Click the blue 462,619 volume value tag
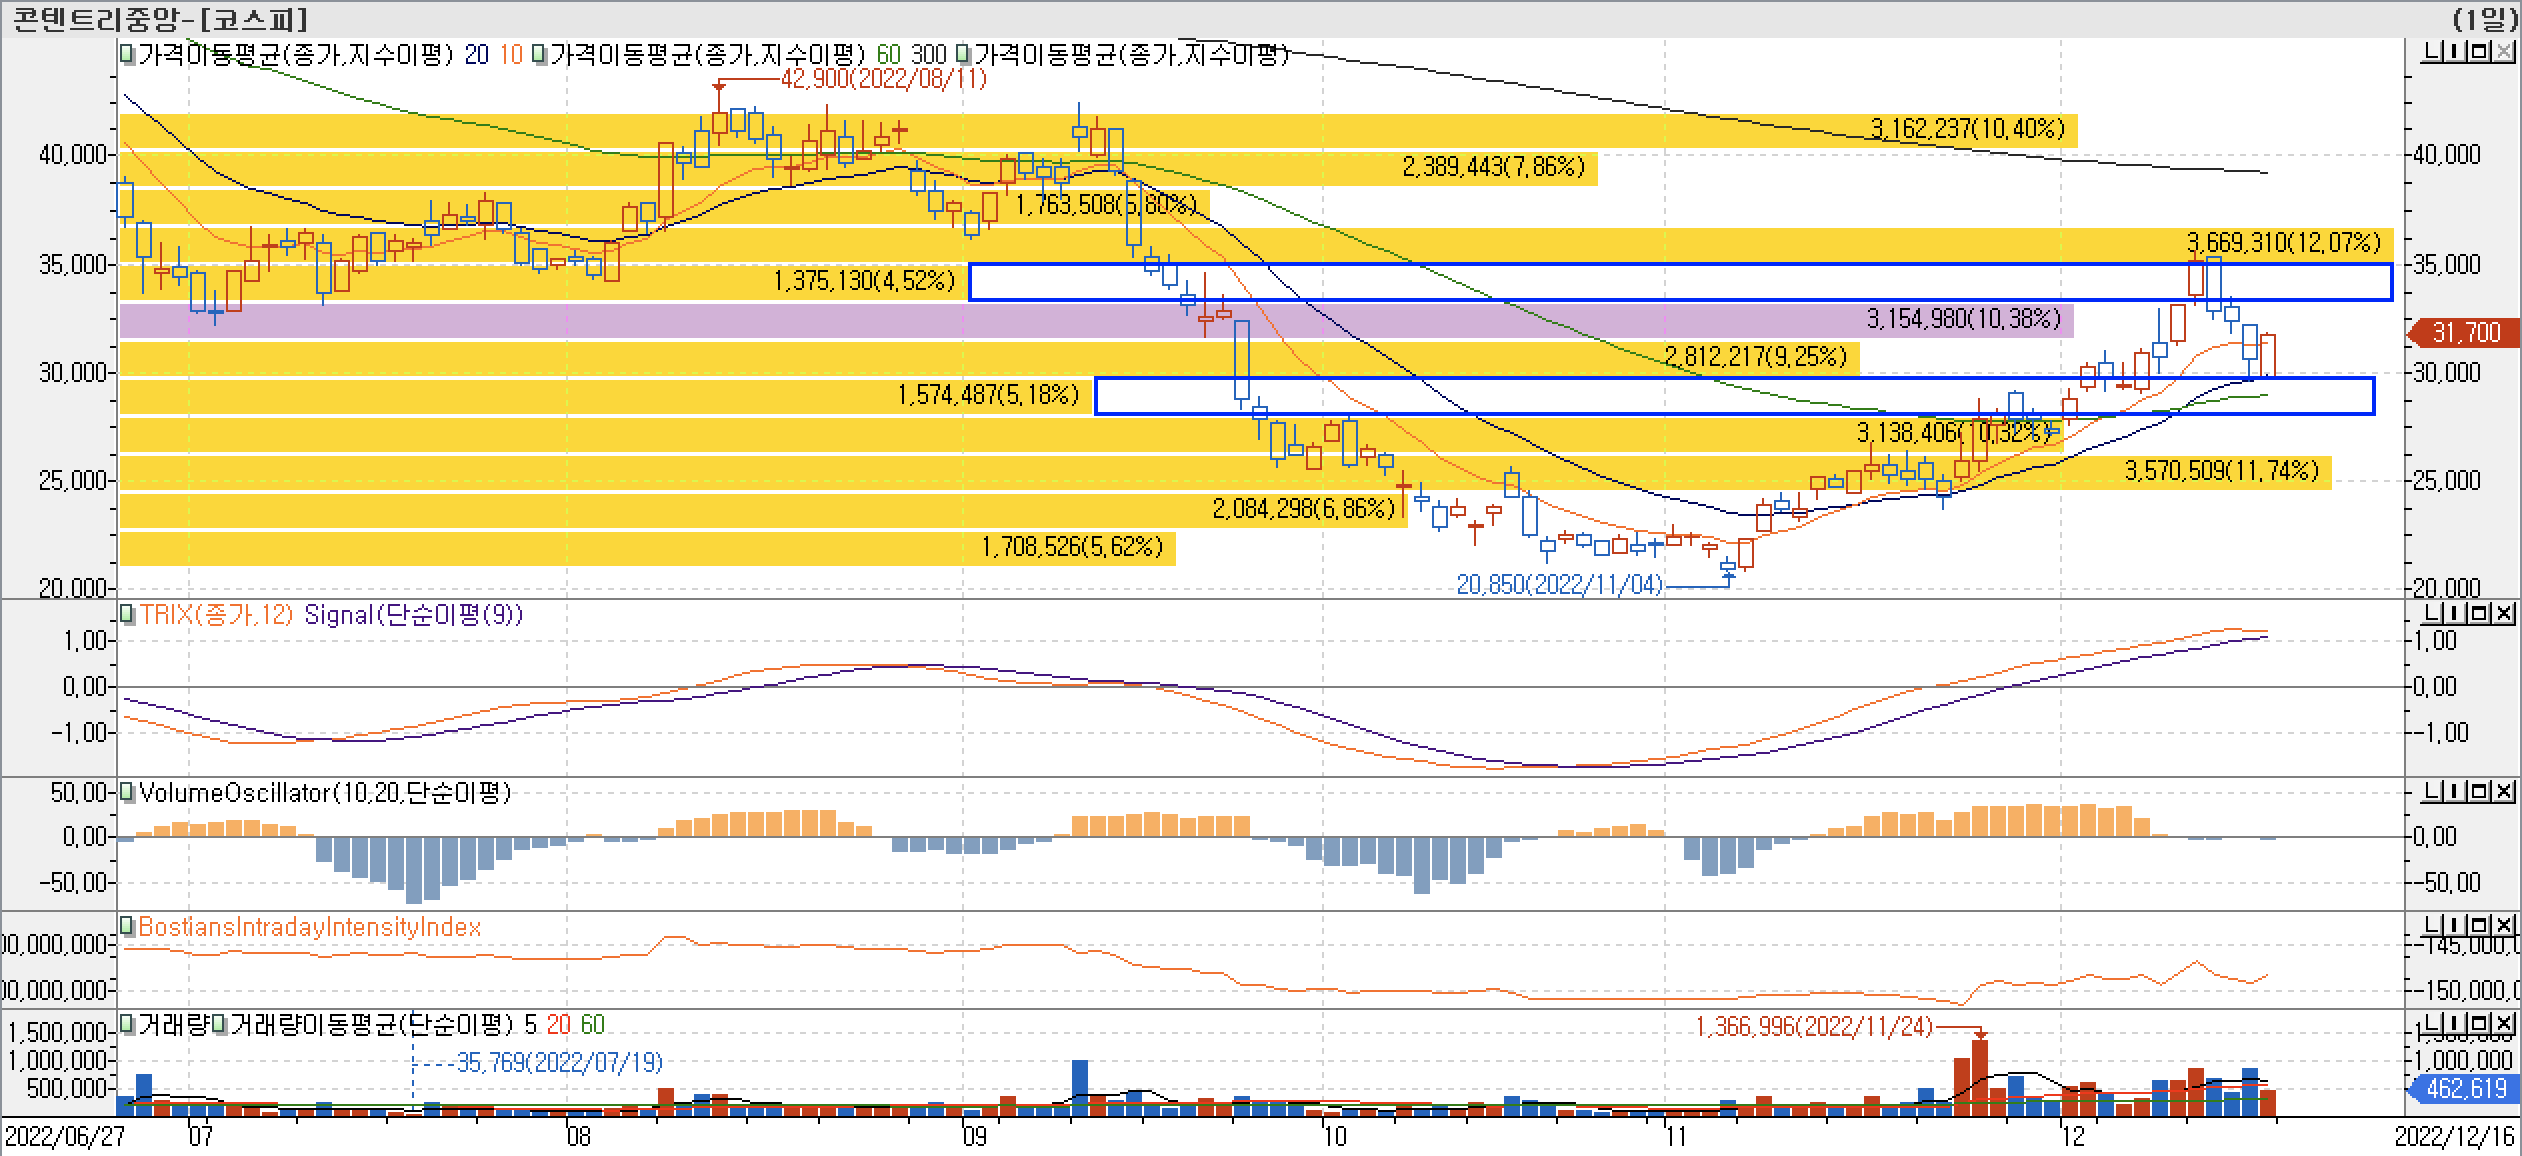2522x1156 pixels. click(2466, 1088)
